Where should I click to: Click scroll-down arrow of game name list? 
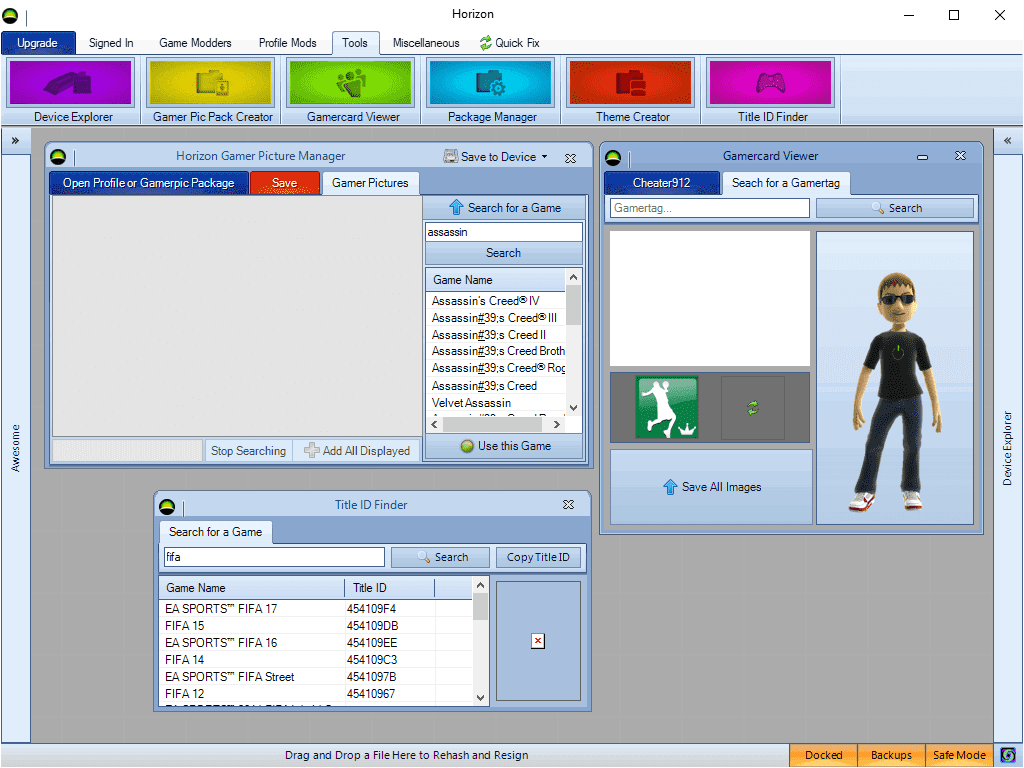(573, 408)
